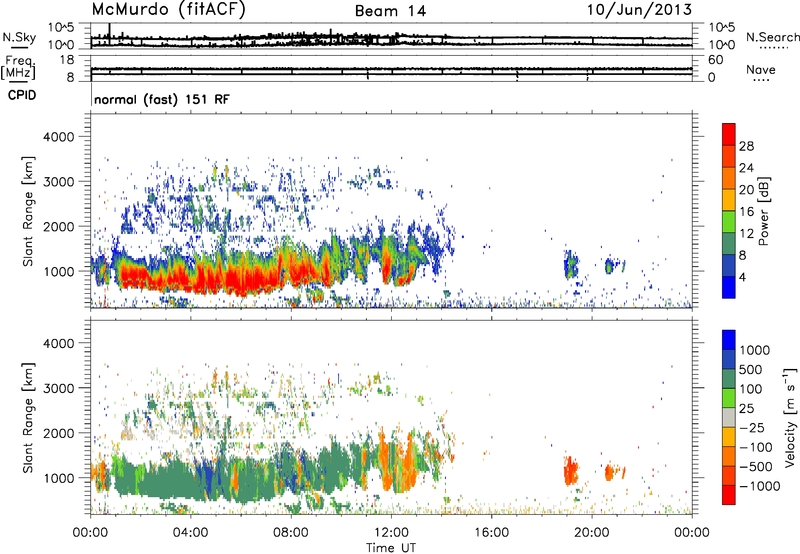The image size is (800, 554).
Task: Click the 4 label on power colorbar
Action: tap(743, 277)
